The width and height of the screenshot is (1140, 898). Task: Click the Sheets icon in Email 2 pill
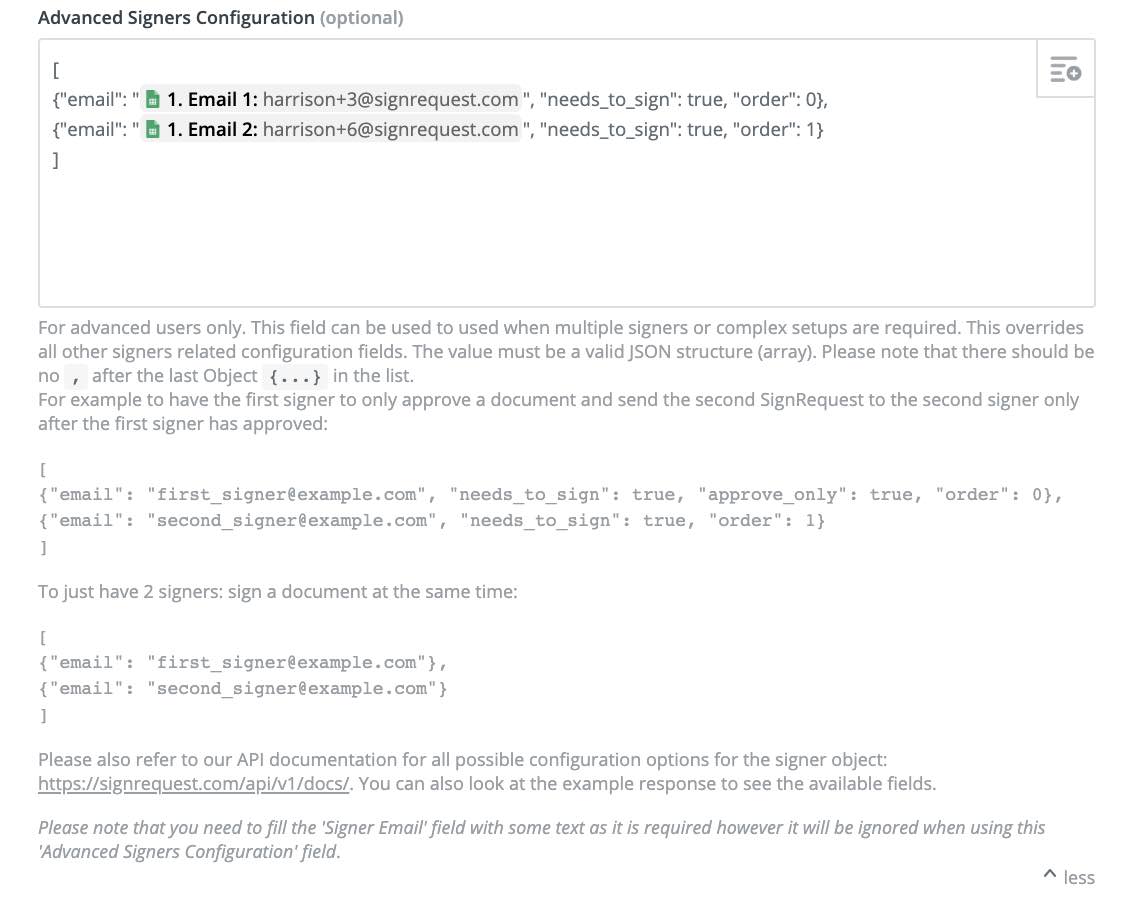click(x=153, y=129)
